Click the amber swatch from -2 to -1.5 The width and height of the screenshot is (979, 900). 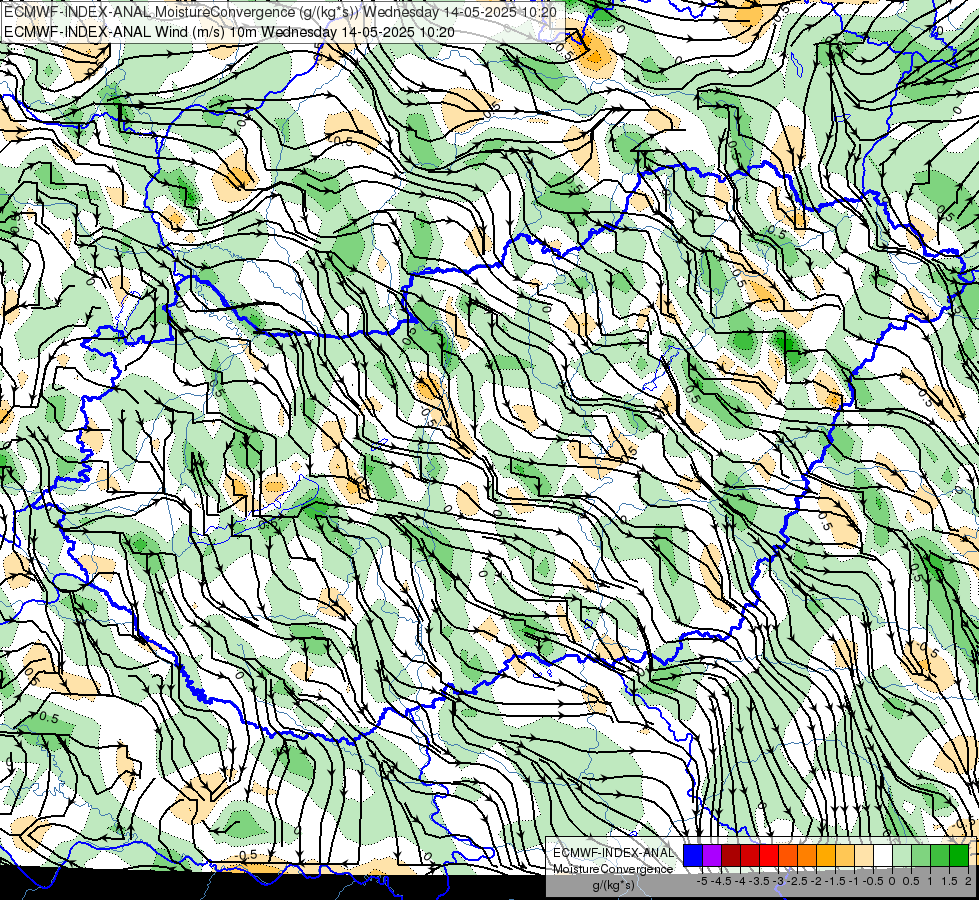point(826,856)
